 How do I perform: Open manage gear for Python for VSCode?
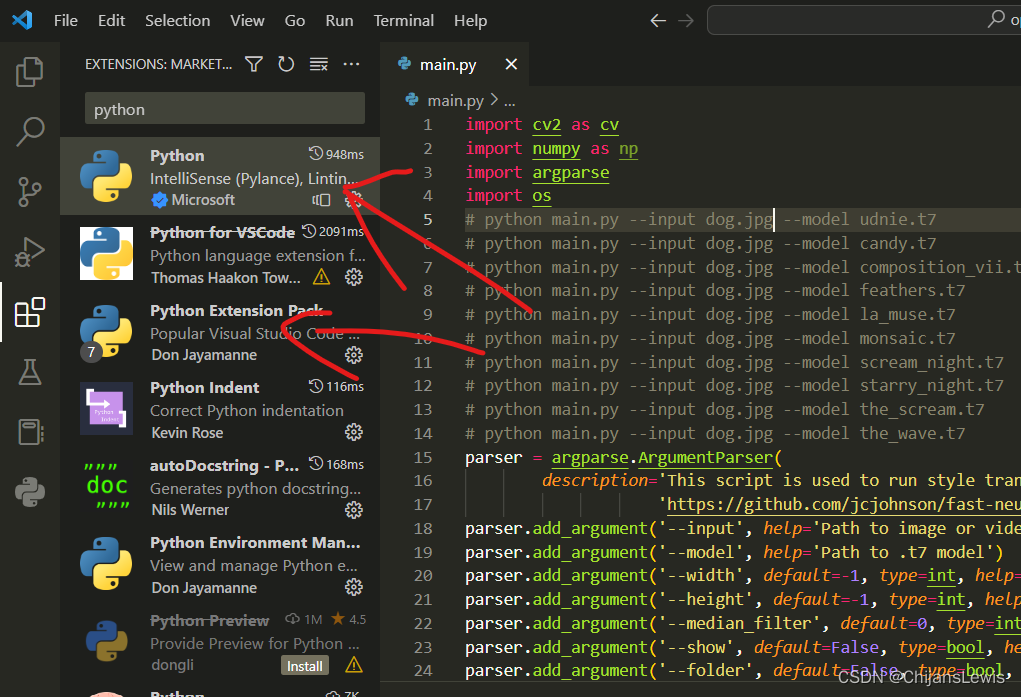pyautogui.click(x=354, y=277)
